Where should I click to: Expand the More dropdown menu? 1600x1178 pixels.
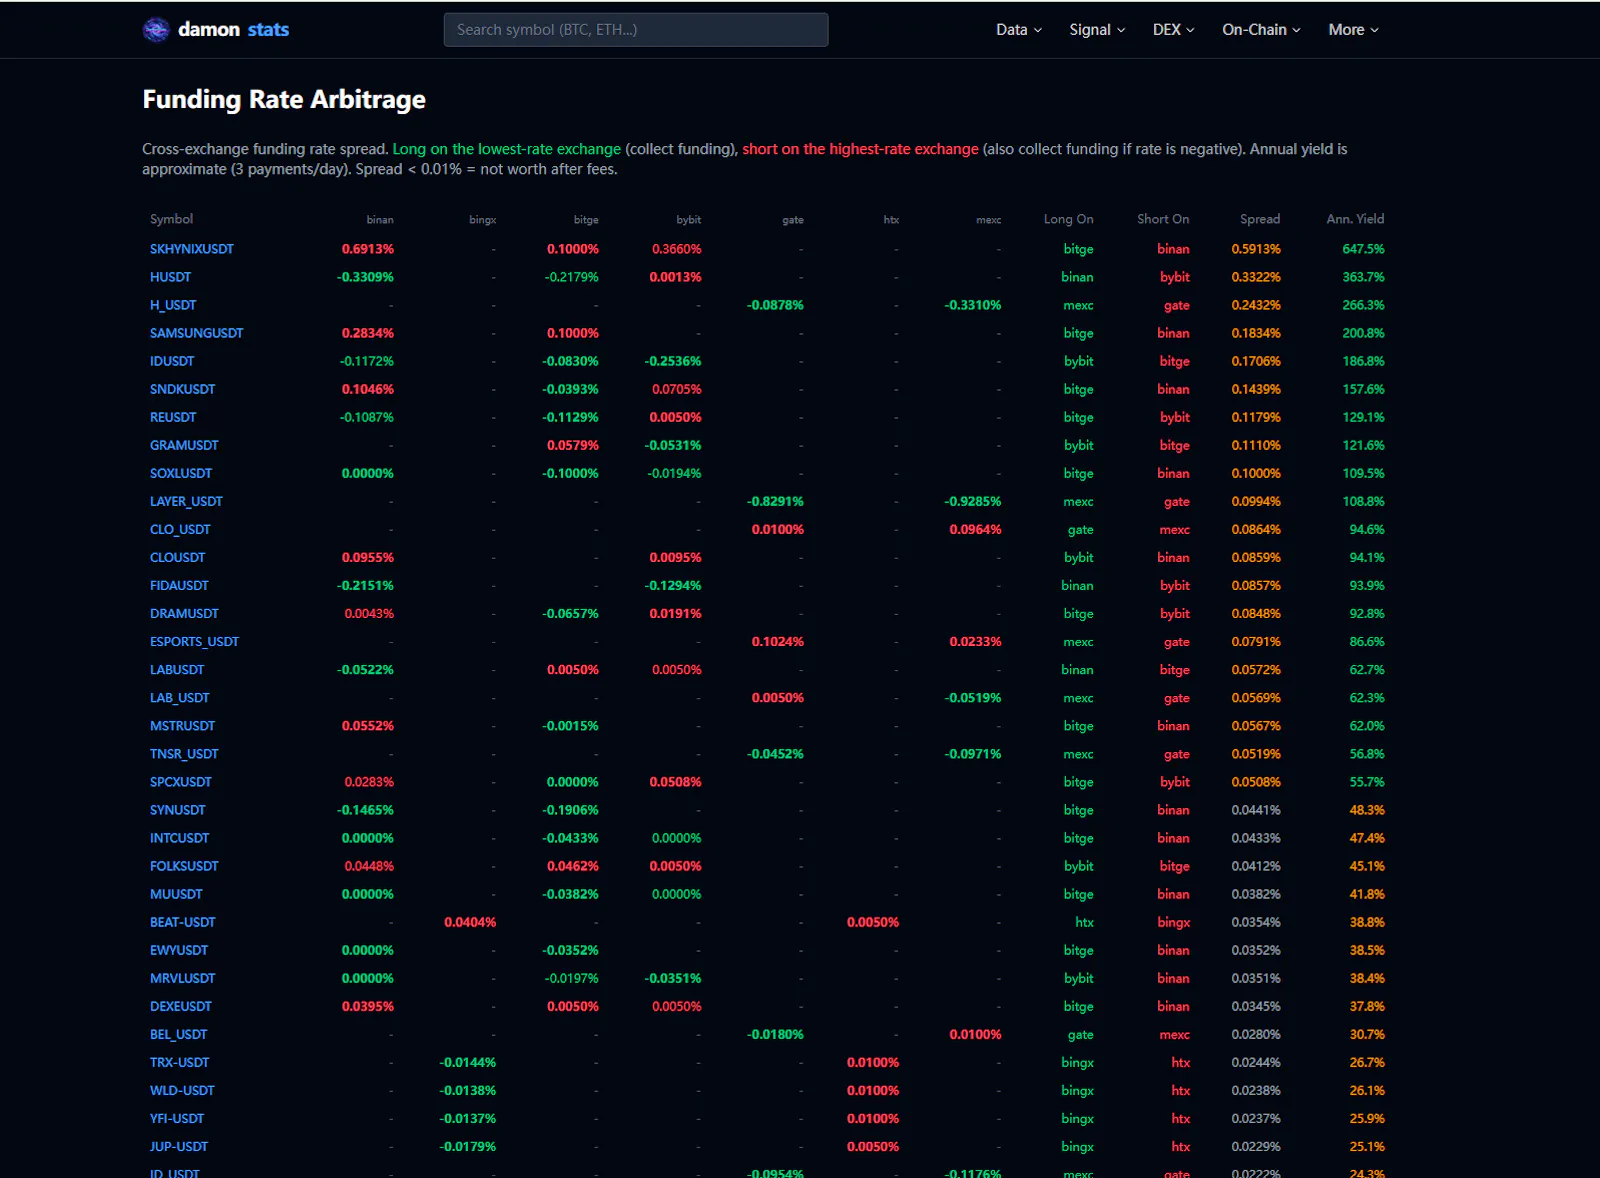pyautogui.click(x=1353, y=30)
